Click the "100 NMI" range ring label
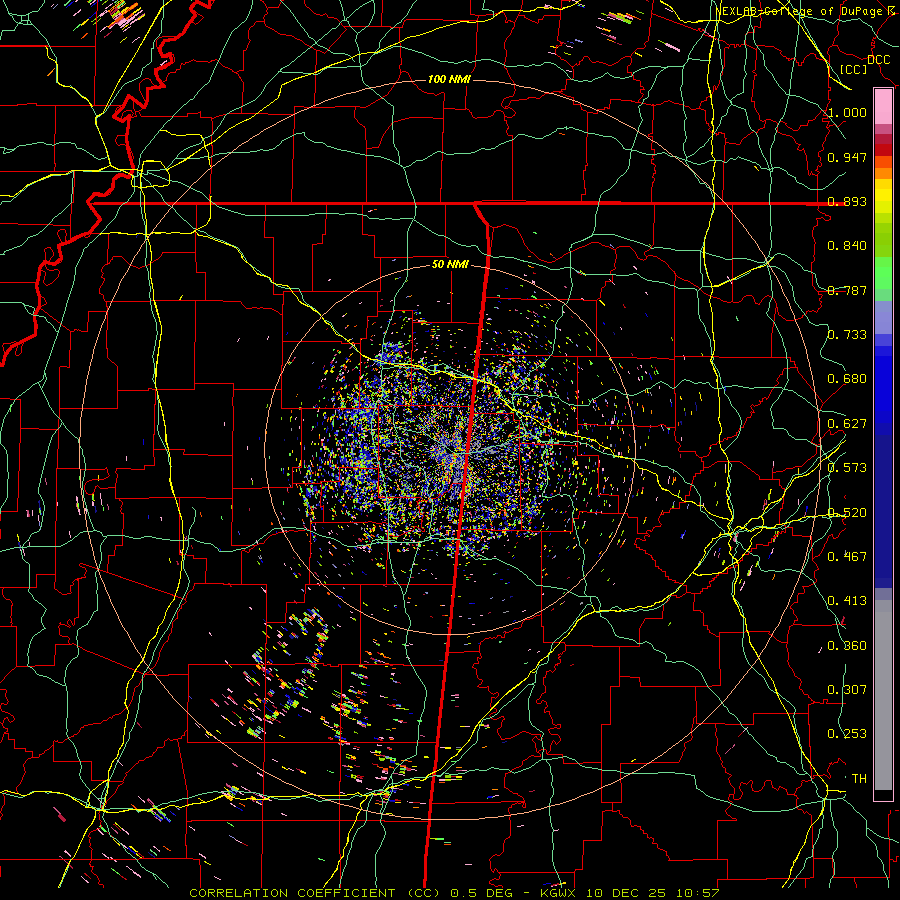The image size is (900, 900). click(x=449, y=79)
